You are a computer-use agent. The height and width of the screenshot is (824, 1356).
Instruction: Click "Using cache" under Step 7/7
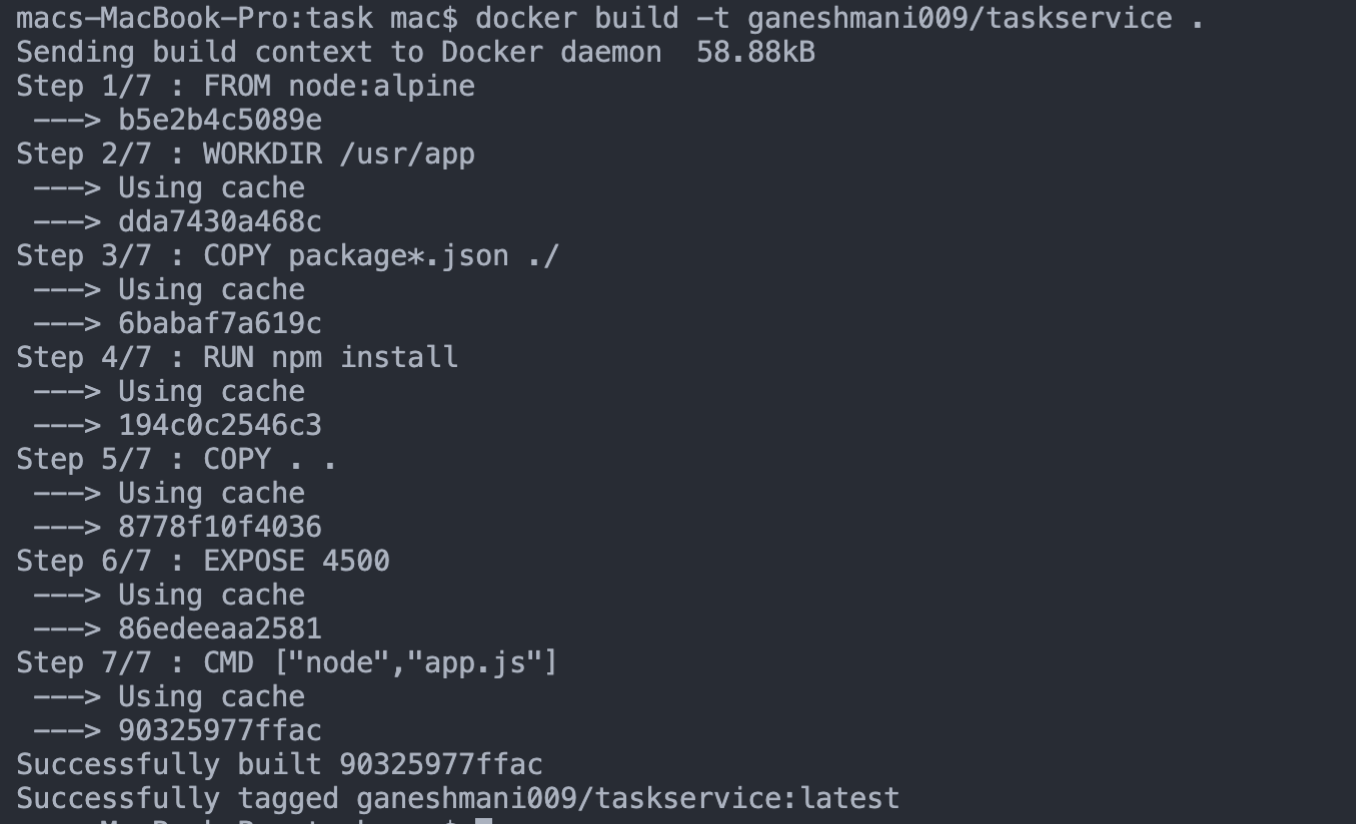click(211, 697)
